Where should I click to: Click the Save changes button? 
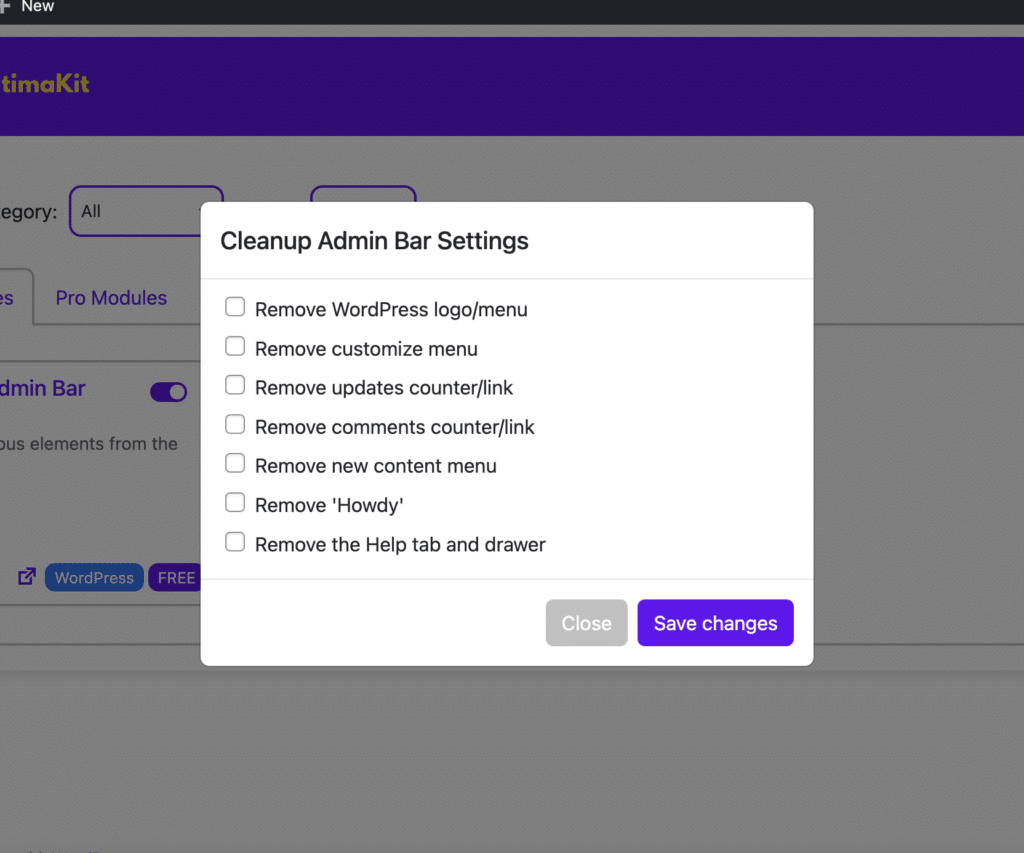[x=715, y=623]
